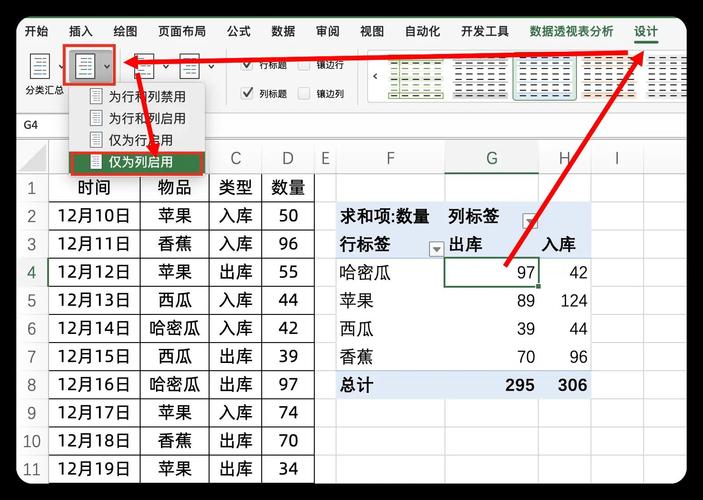Viewport: 703px width, 500px height.
Task: Expand the Grand Totals dropdown arrow
Action: (107, 67)
